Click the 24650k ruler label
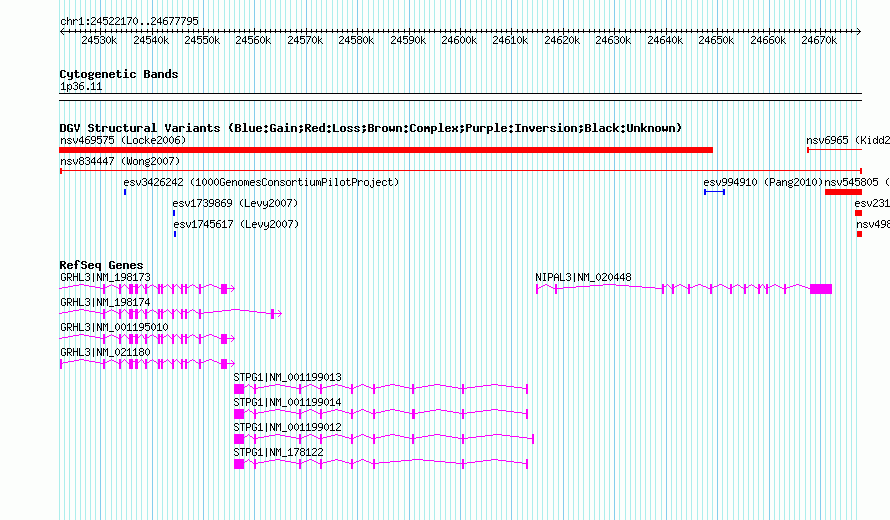 (716, 40)
